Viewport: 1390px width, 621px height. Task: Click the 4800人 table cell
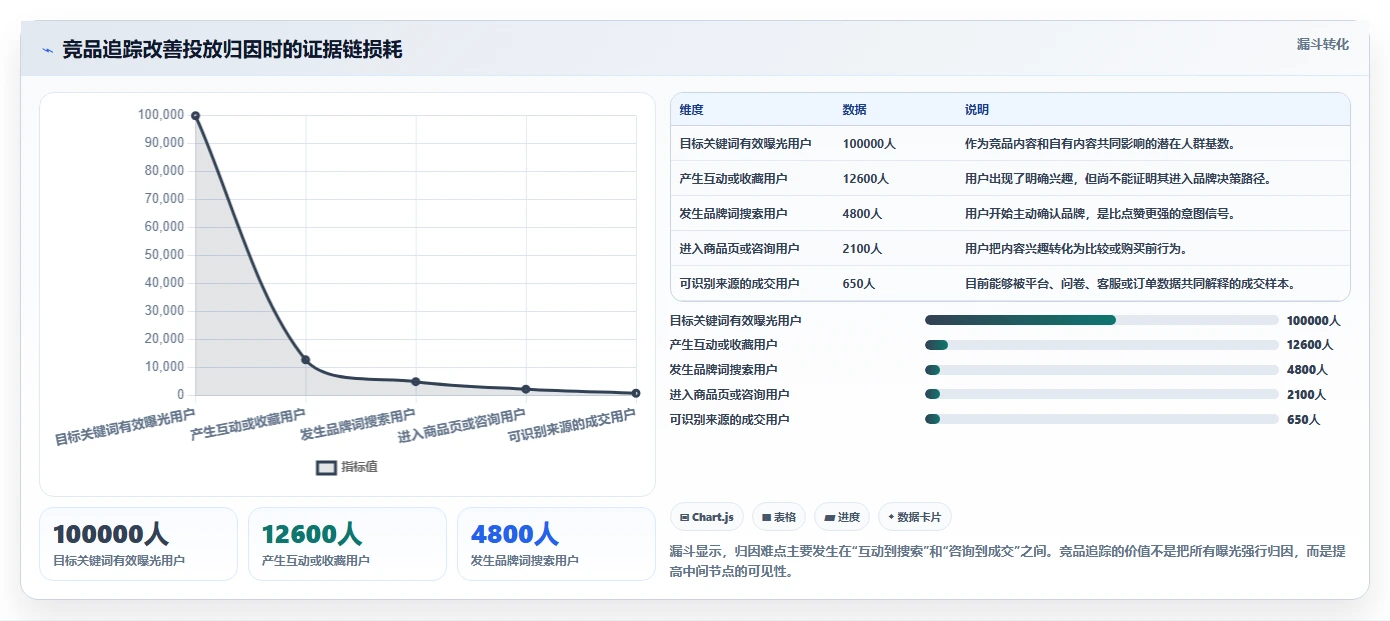click(862, 214)
